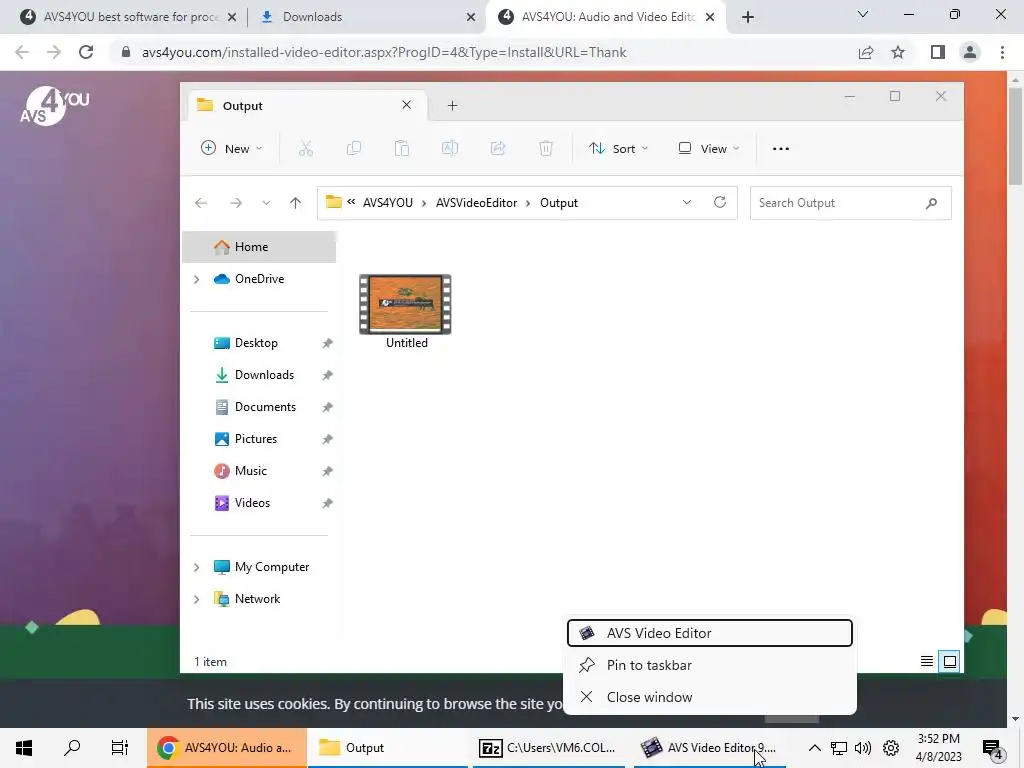The width and height of the screenshot is (1024, 768).
Task: Select the Output tab in Explorer
Action: (307, 106)
